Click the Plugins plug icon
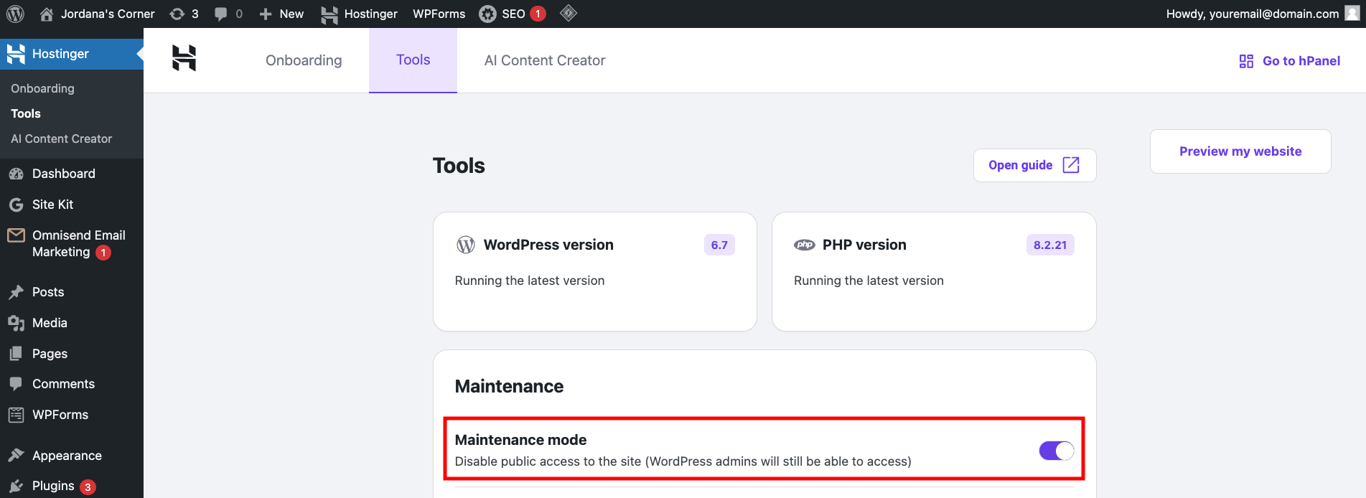 click(16, 486)
